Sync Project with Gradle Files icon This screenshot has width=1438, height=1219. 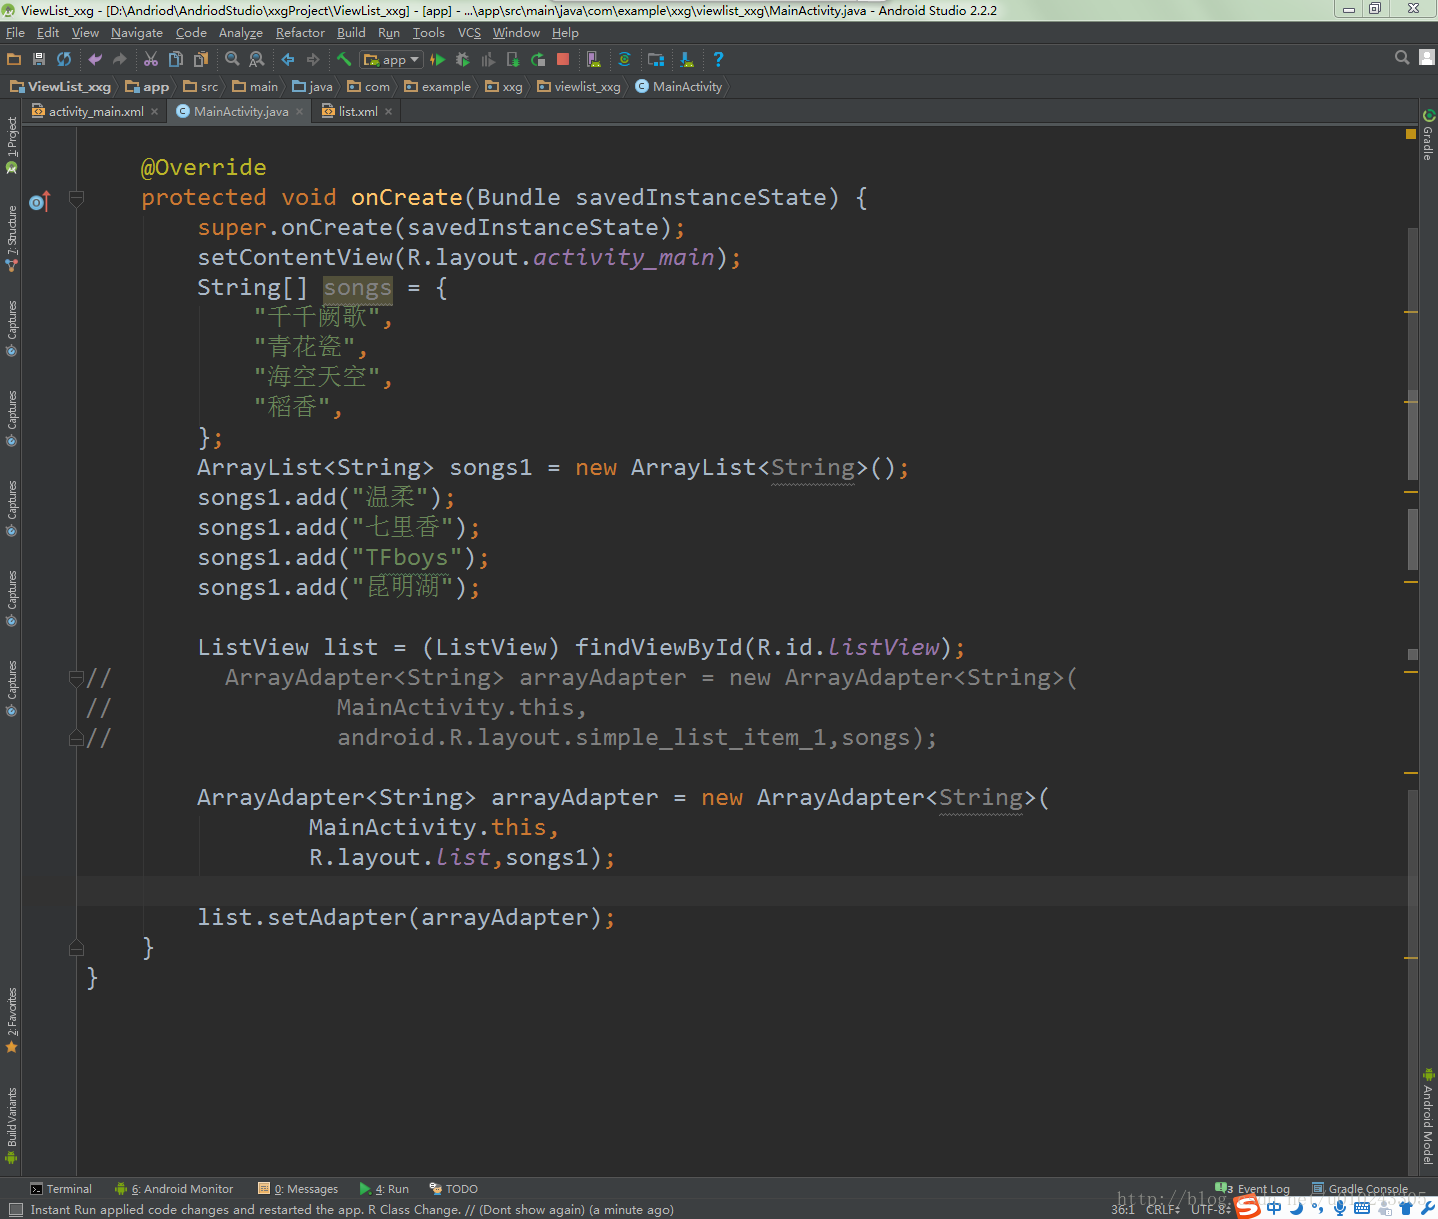click(625, 59)
